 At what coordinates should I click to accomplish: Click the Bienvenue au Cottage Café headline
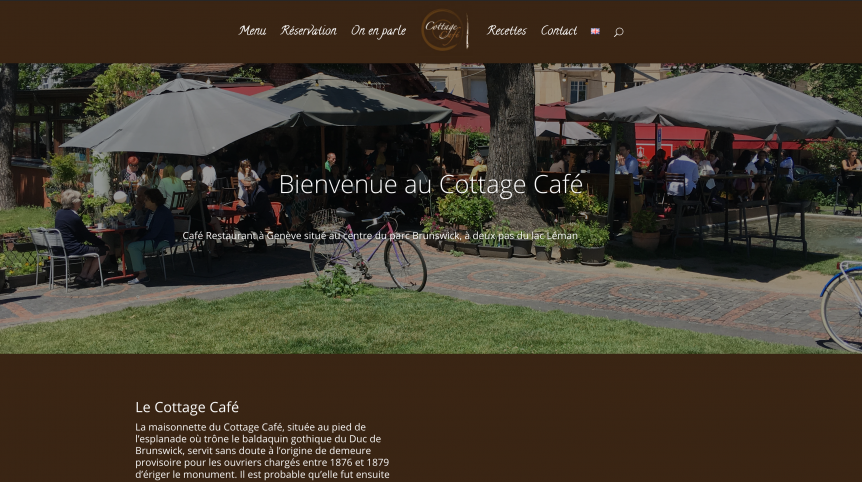pos(430,185)
